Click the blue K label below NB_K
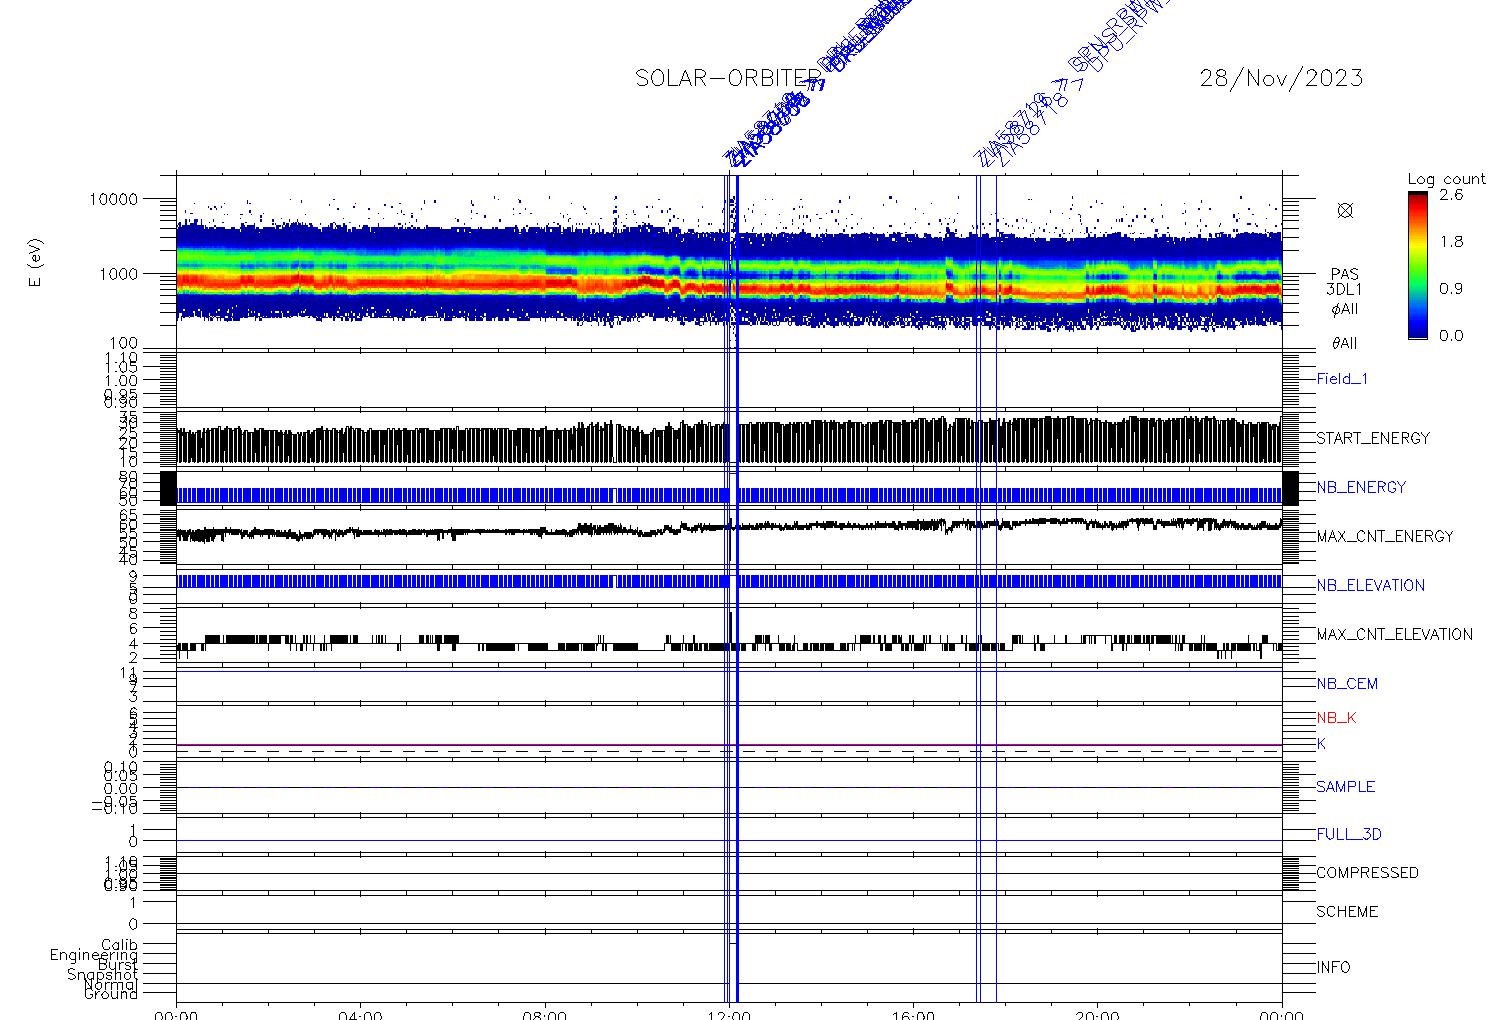1512x1020 pixels. pos(1321,744)
